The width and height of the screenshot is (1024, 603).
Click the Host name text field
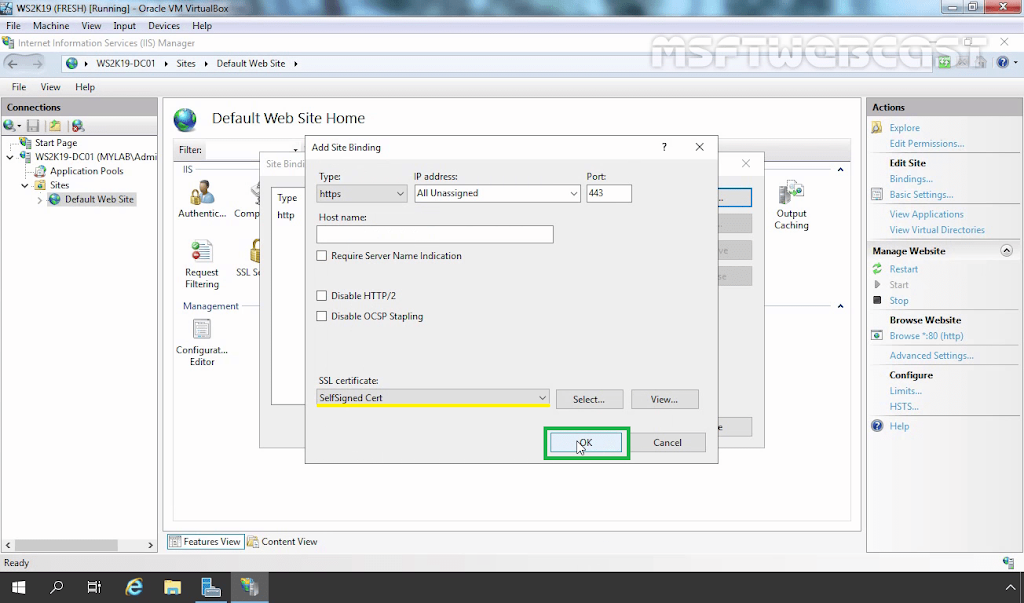pos(435,235)
